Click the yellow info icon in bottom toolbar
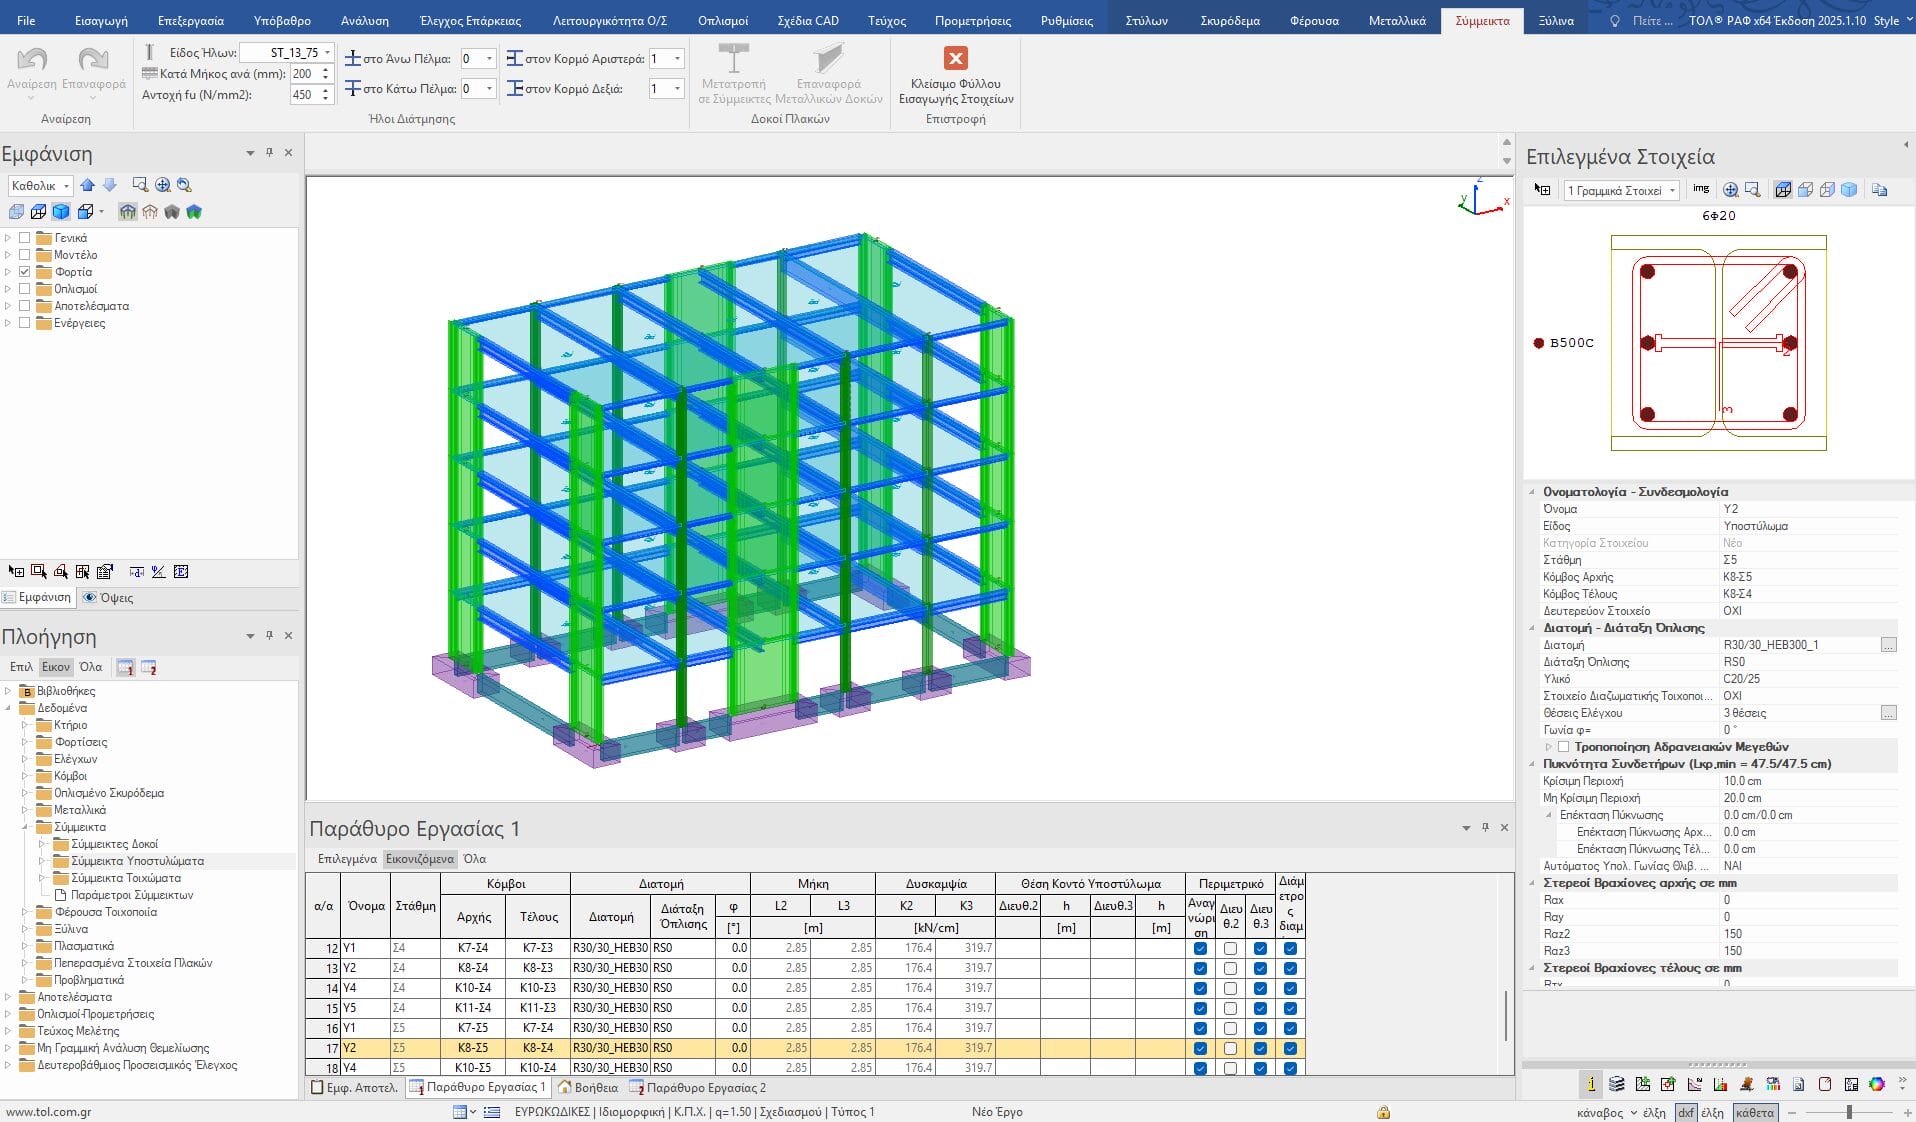This screenshot has height=1122, width=1916. (x=1591, y=1084)
